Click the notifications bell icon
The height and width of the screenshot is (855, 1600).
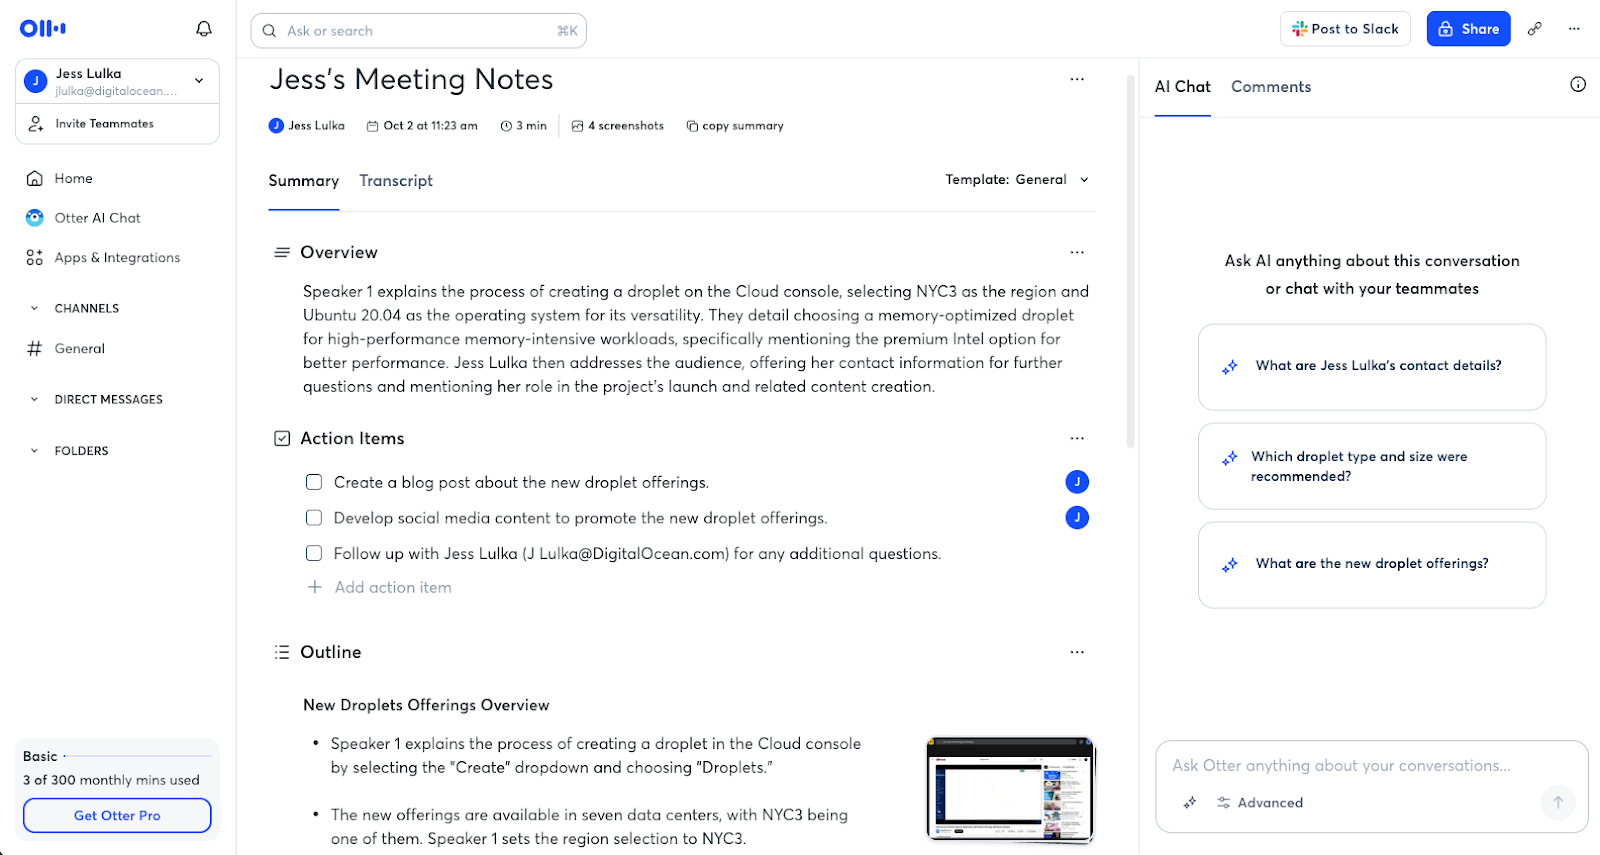[x=204, y=29]
